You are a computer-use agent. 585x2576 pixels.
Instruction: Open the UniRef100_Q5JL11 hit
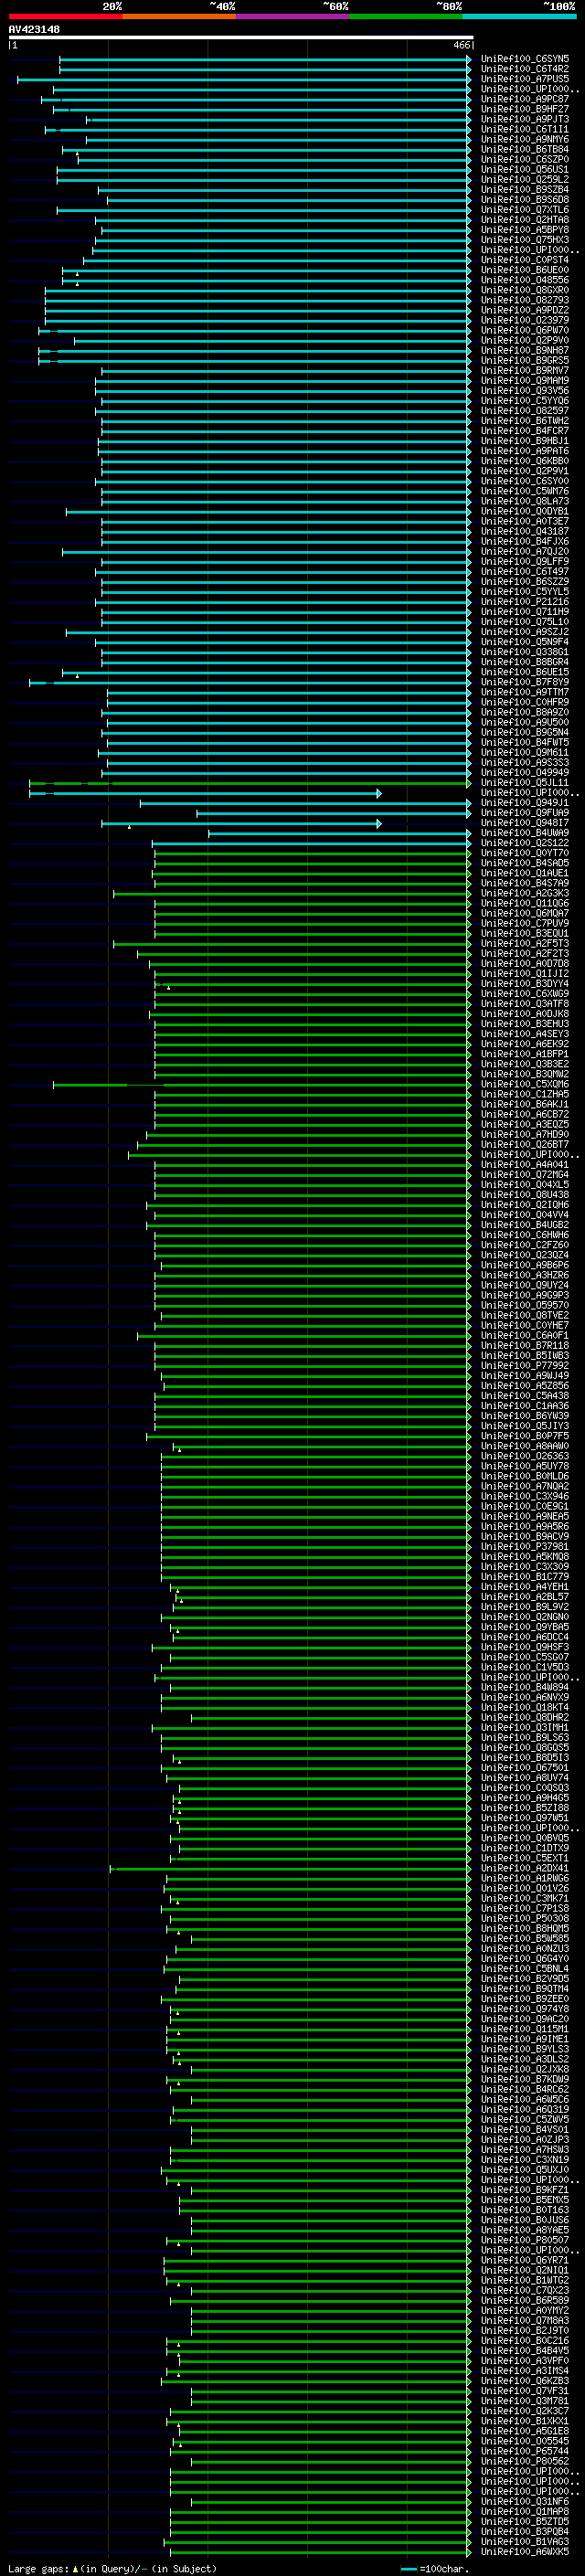[x=525, y=783]
